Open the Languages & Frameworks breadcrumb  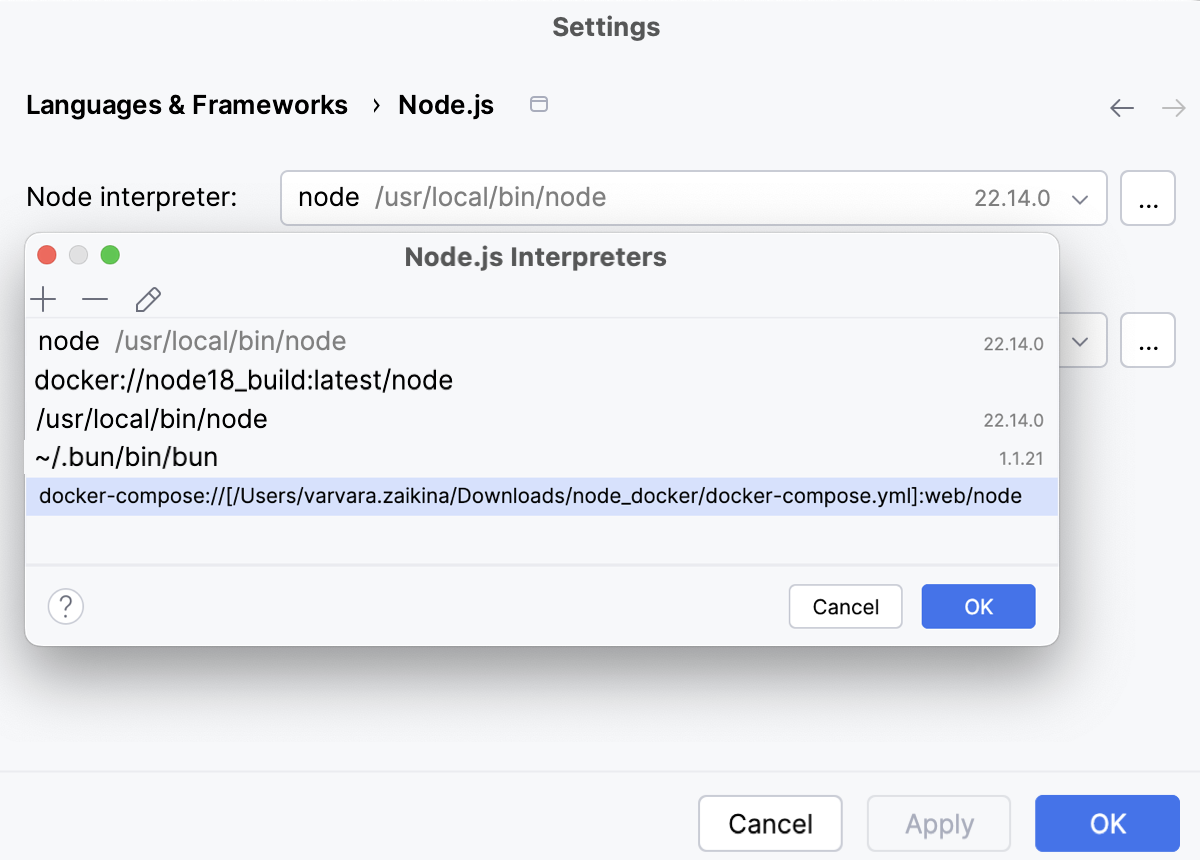pos(187,104)
